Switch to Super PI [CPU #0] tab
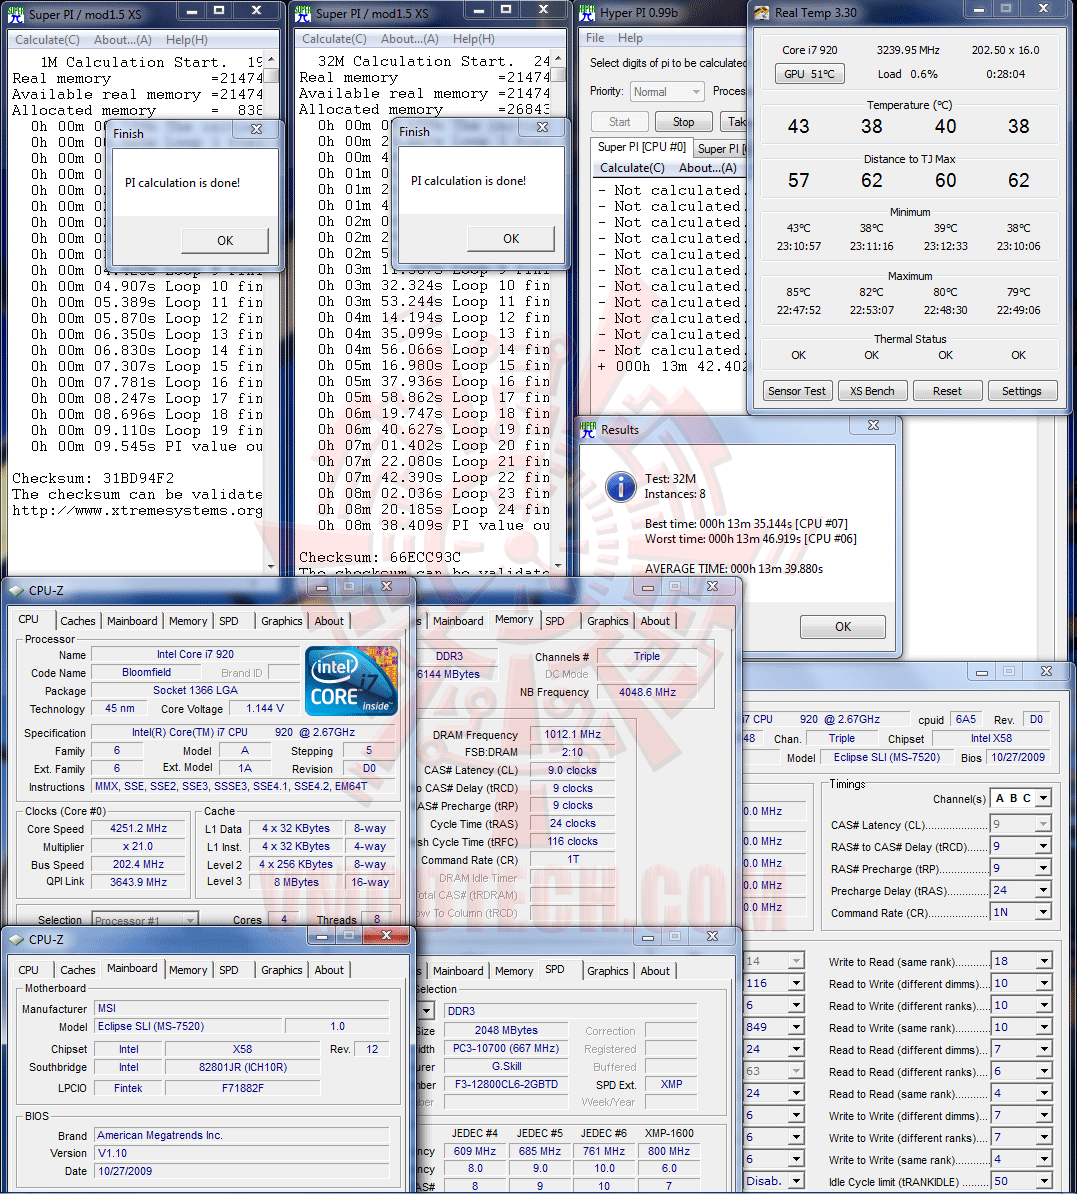The image size is (1077, 1194). point(641,147)
